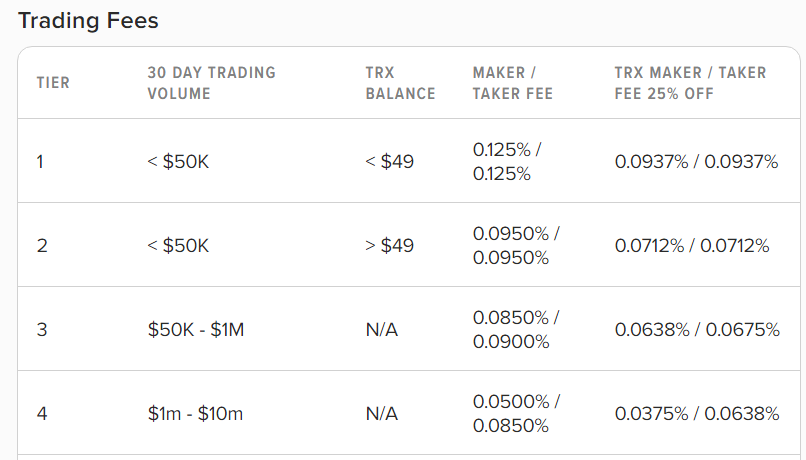This screenshot has width=806, height=460.
Task: Click the tier 4 row number
Action: point(42,414)
